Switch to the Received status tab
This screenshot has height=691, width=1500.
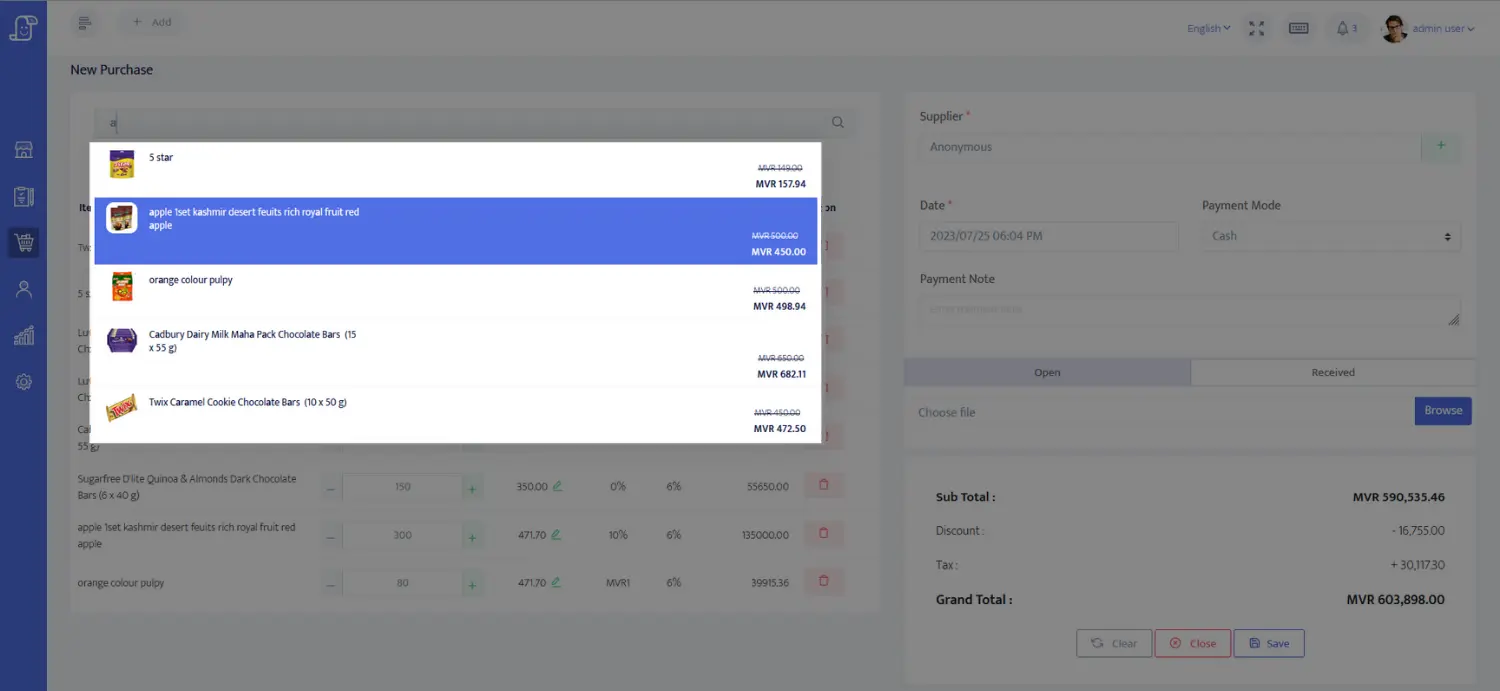1332,372
